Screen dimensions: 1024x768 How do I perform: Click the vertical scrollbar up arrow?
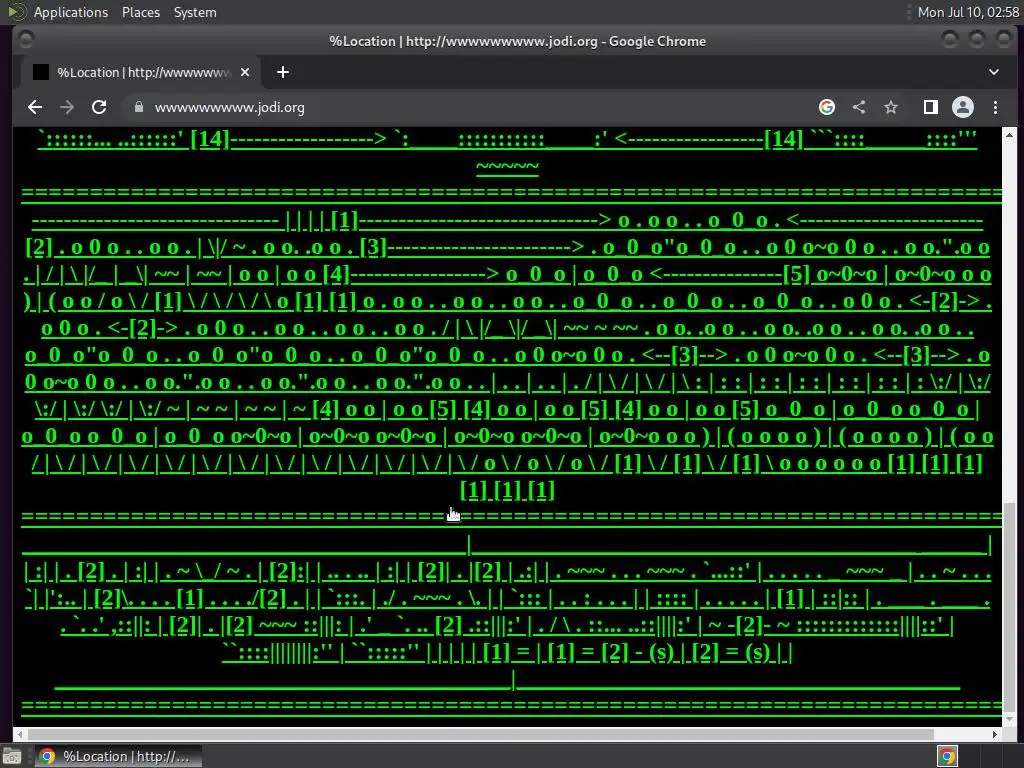1009,135
